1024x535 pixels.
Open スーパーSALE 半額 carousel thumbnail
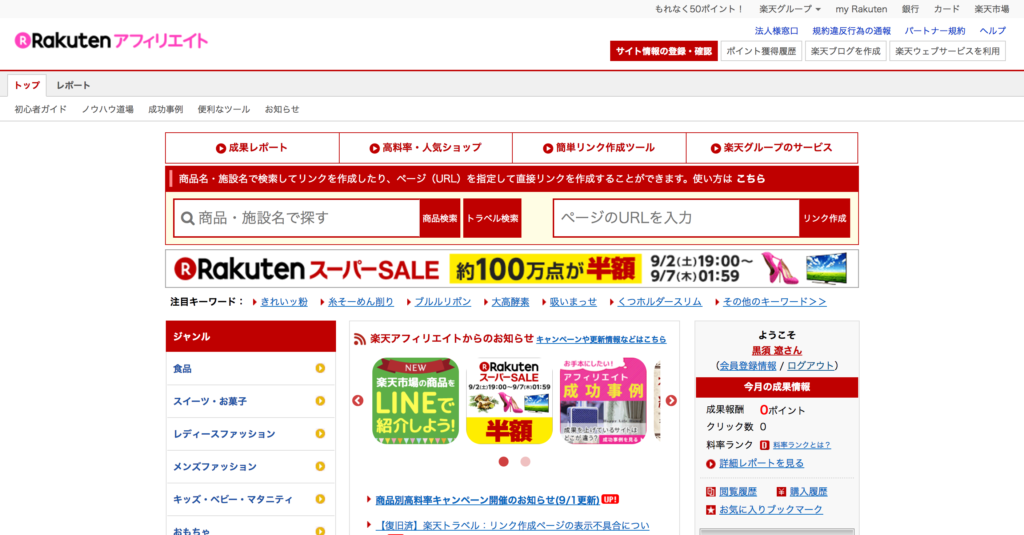(x=509, y=400)
